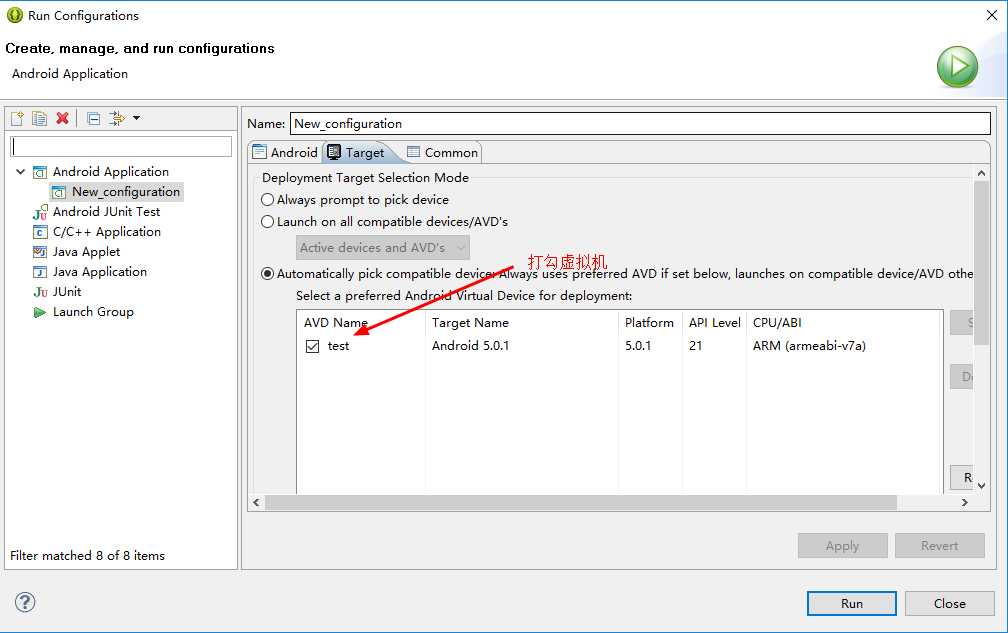The image size is (1008, 633).
Task: Click the configuration Name text field
Action: tap(640, 124)
